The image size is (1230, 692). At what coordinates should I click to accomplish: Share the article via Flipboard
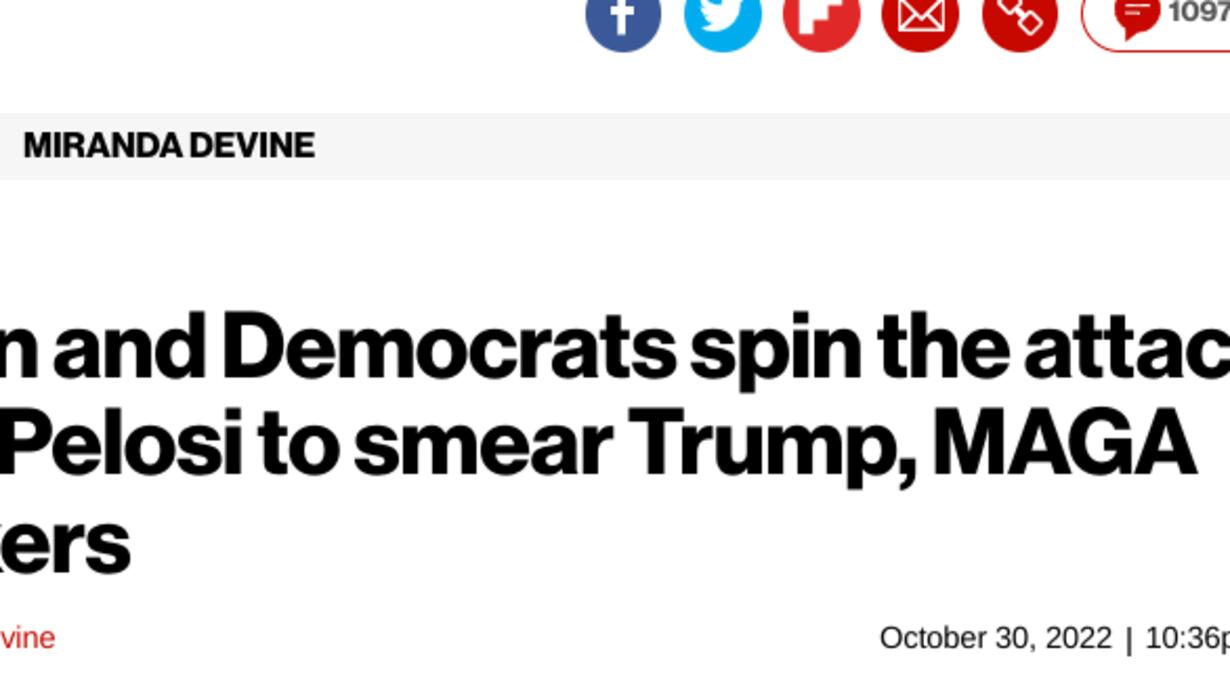(x=821, y=16)
